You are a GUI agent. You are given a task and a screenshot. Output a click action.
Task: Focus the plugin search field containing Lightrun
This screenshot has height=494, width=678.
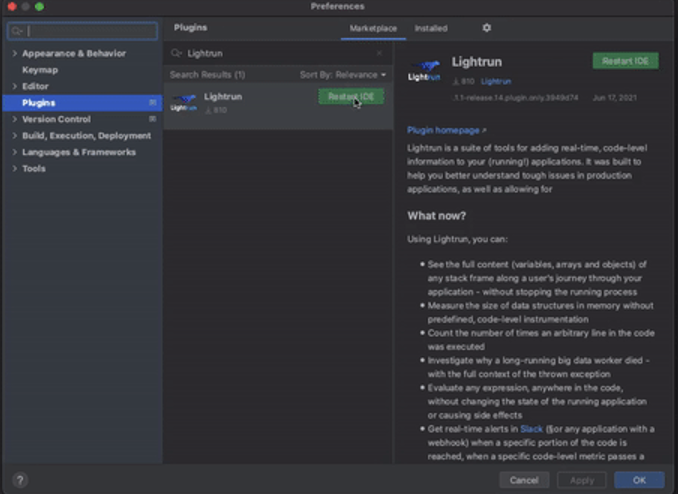point(277,53)
